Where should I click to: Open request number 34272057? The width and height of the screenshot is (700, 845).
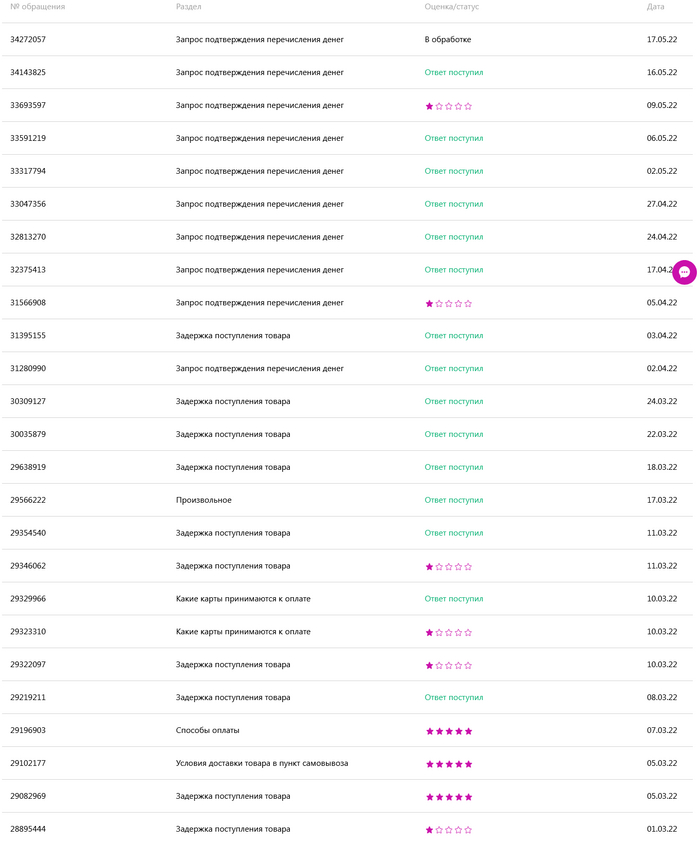pyautogui.click(x=28, y=40)
